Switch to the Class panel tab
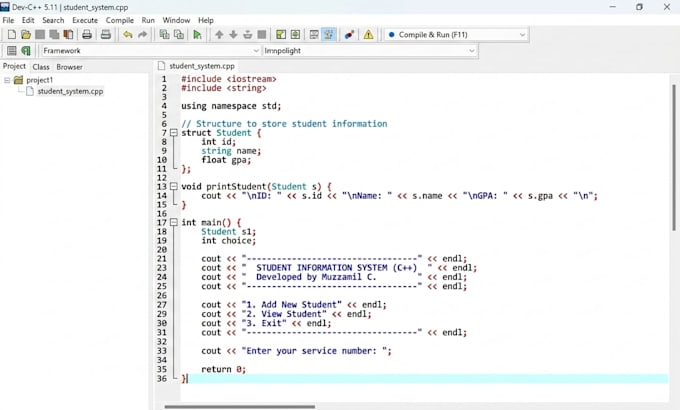The width and height of the screenshot is (680, 410). [41, 67]
